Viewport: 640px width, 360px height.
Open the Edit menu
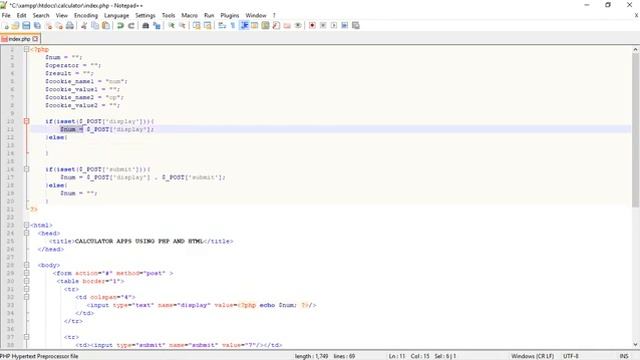[x=21, y=16]
